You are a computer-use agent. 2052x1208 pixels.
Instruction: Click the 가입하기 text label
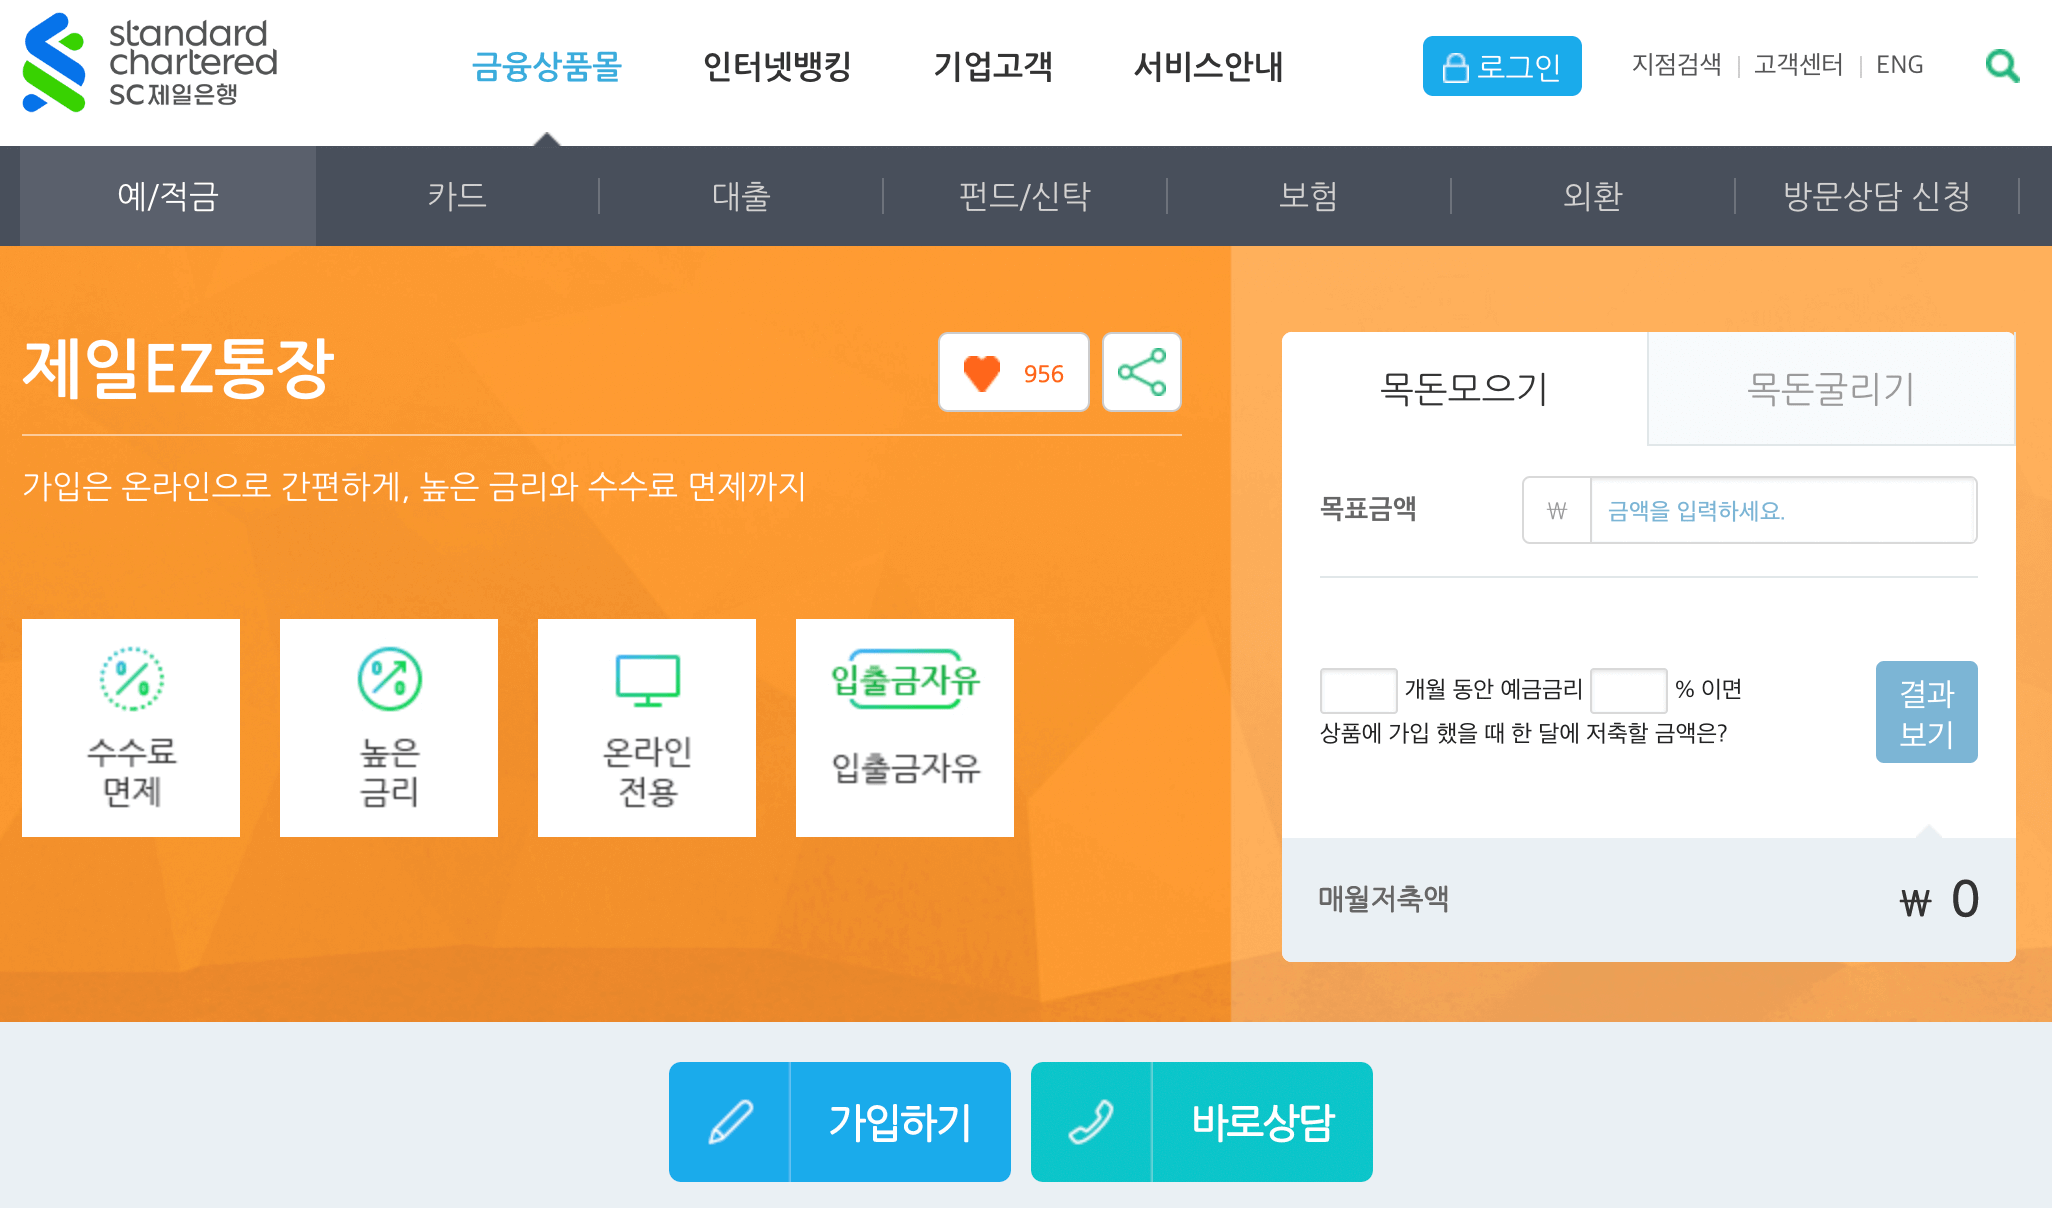pyautogui.click(x=900, y=1122)
